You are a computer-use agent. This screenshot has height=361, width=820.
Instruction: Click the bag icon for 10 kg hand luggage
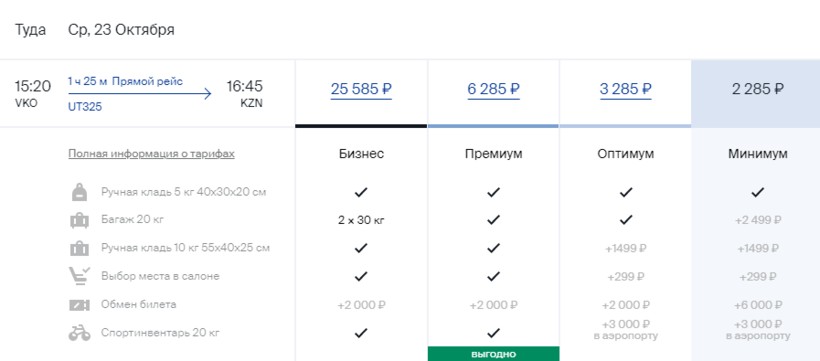79,248
